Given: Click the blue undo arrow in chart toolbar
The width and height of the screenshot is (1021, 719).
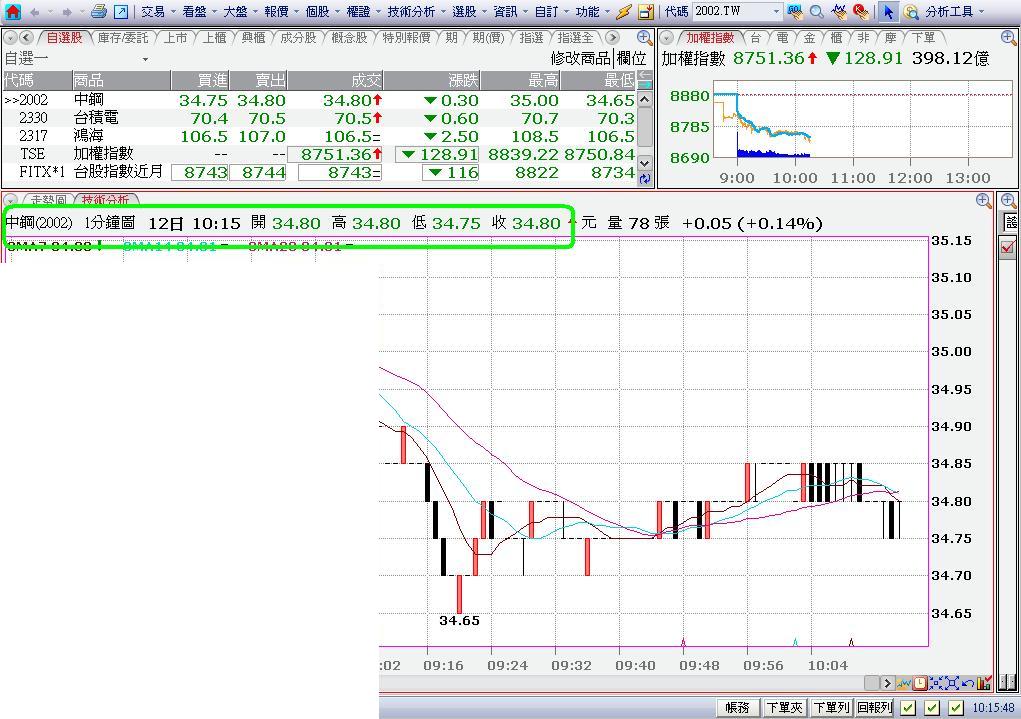Looking at the screenshot, I should tap(968, 683).
